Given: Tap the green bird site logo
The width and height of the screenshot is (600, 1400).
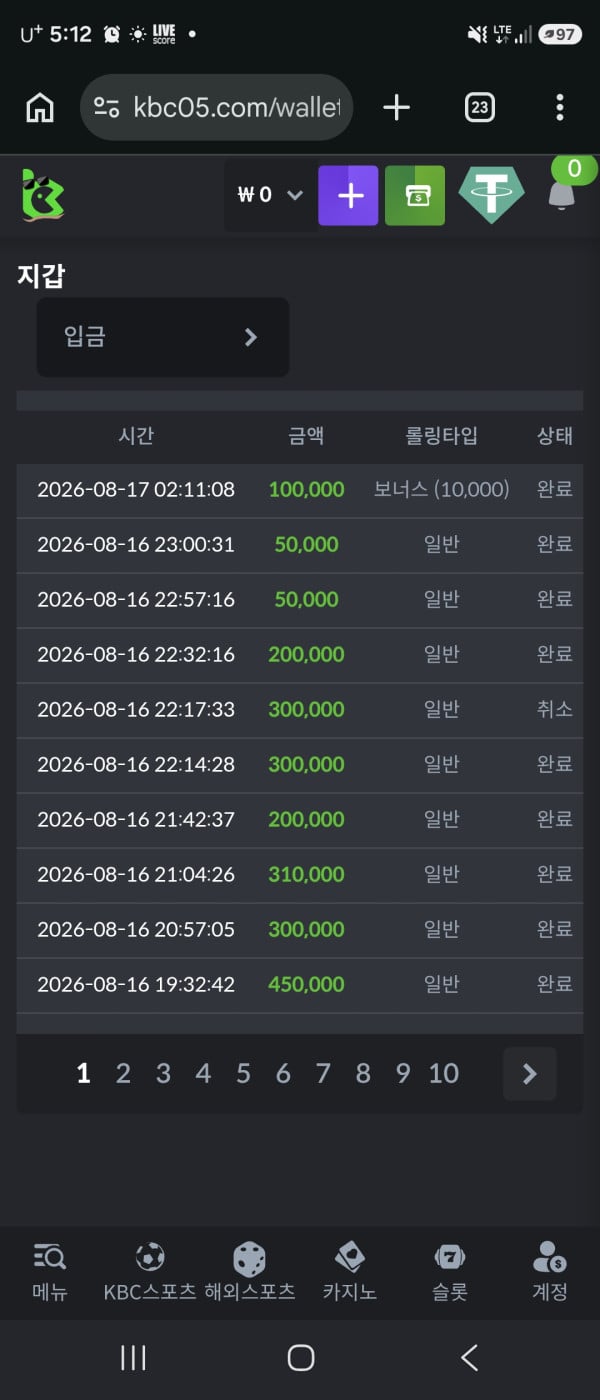Looking at the screenshot, I should (43, 195).
